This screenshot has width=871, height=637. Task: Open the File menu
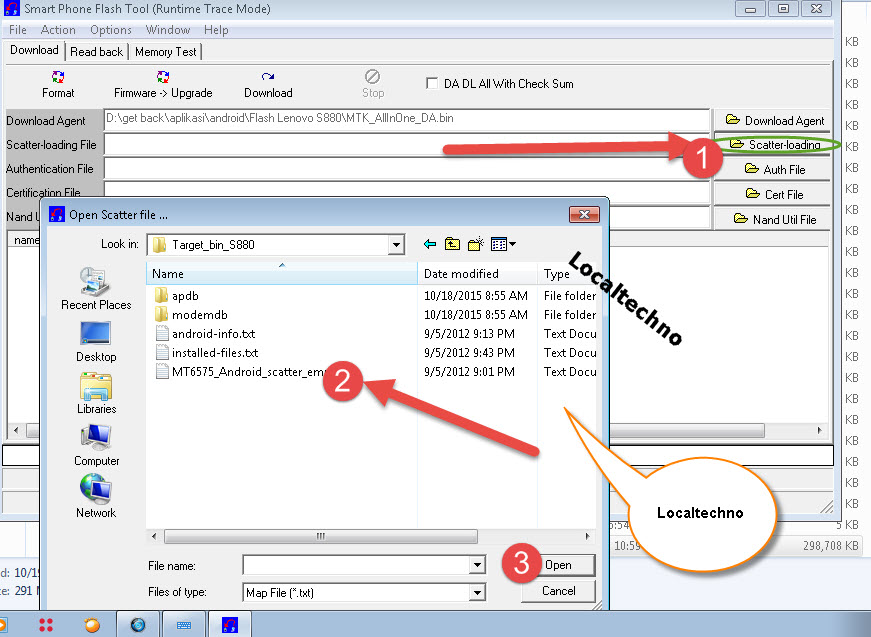pyautogui.click(x=18, y=30)
